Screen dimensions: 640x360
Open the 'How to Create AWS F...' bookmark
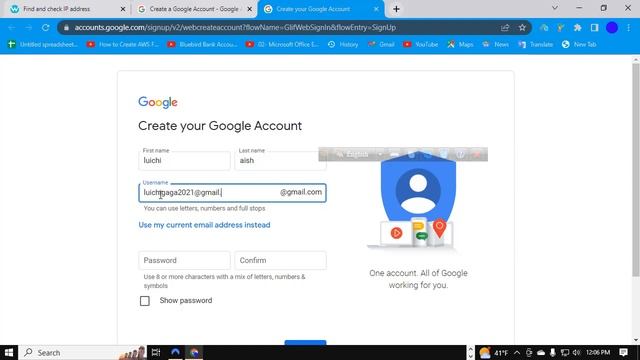122,44
